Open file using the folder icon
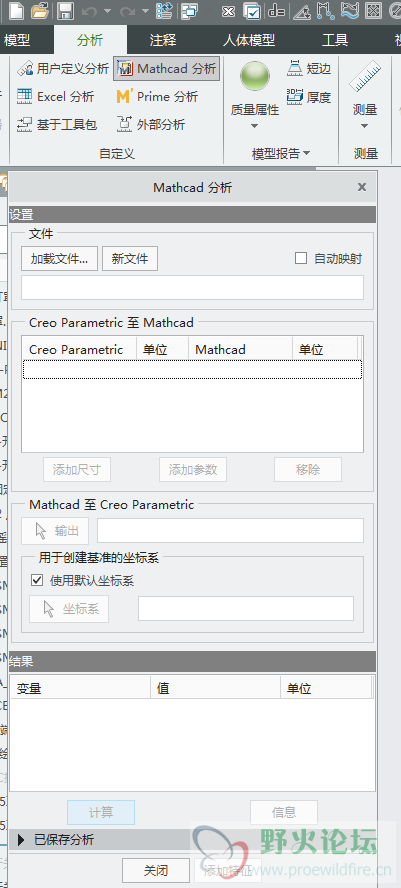 click(40, 10)
